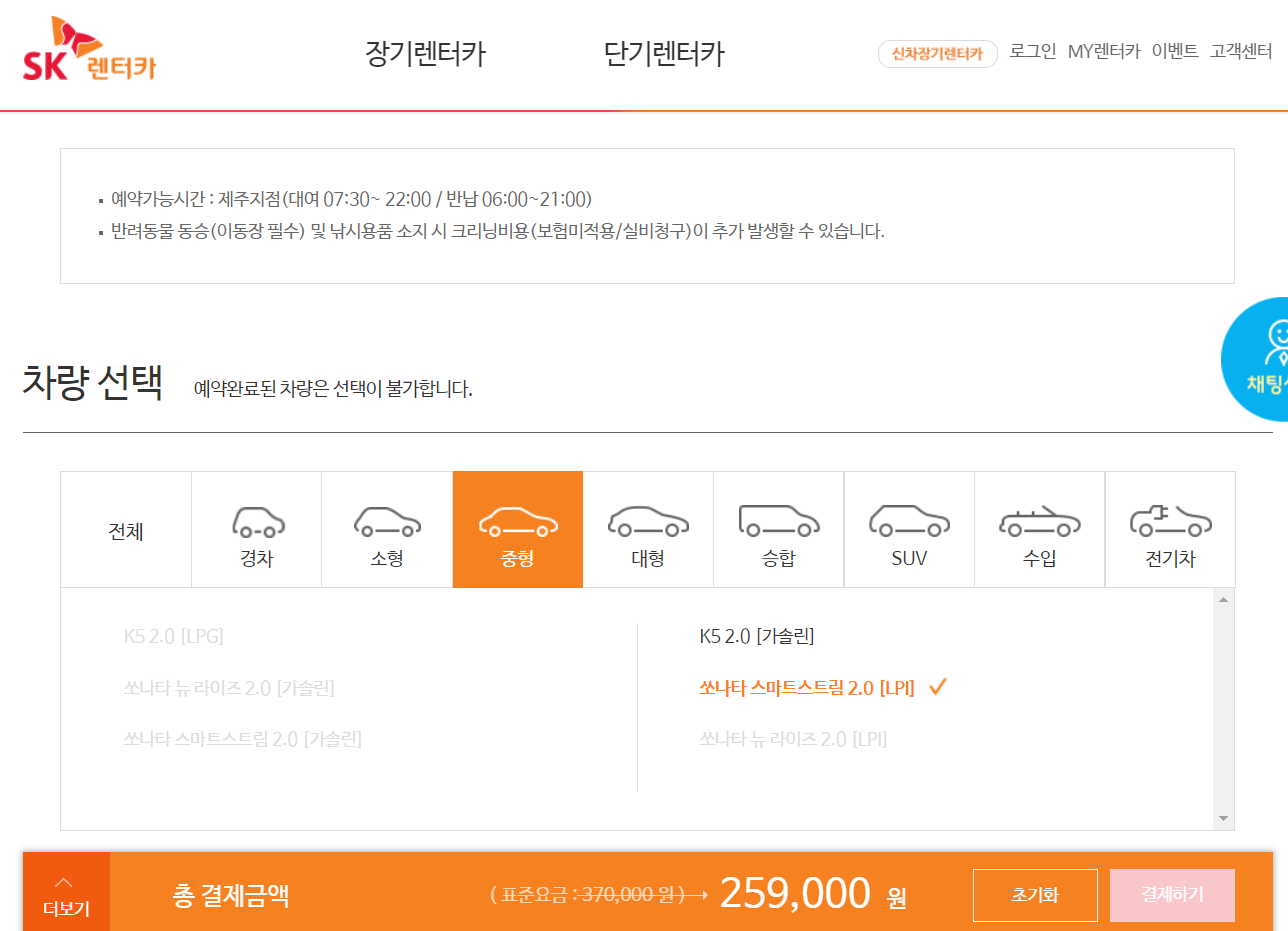Select the 전기차 electric car tab
Viewport: 1288px width, 931px height.
pos(1170,530)
